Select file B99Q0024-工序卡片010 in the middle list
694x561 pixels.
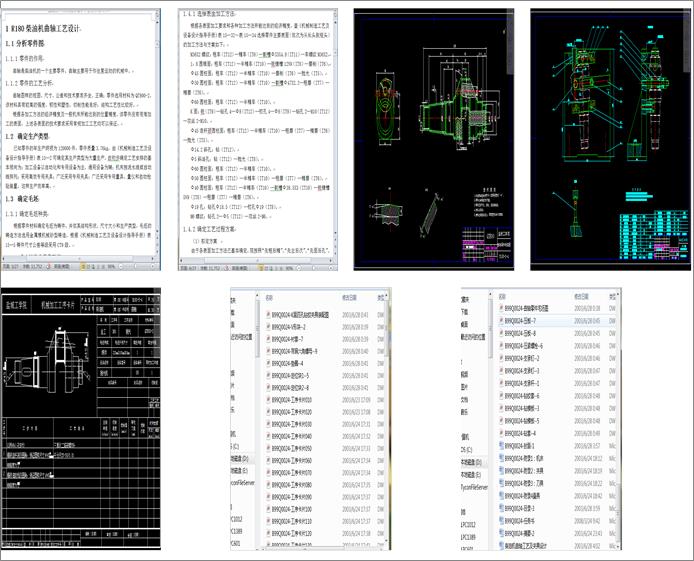pyautogui.click(x=291, y=400)
